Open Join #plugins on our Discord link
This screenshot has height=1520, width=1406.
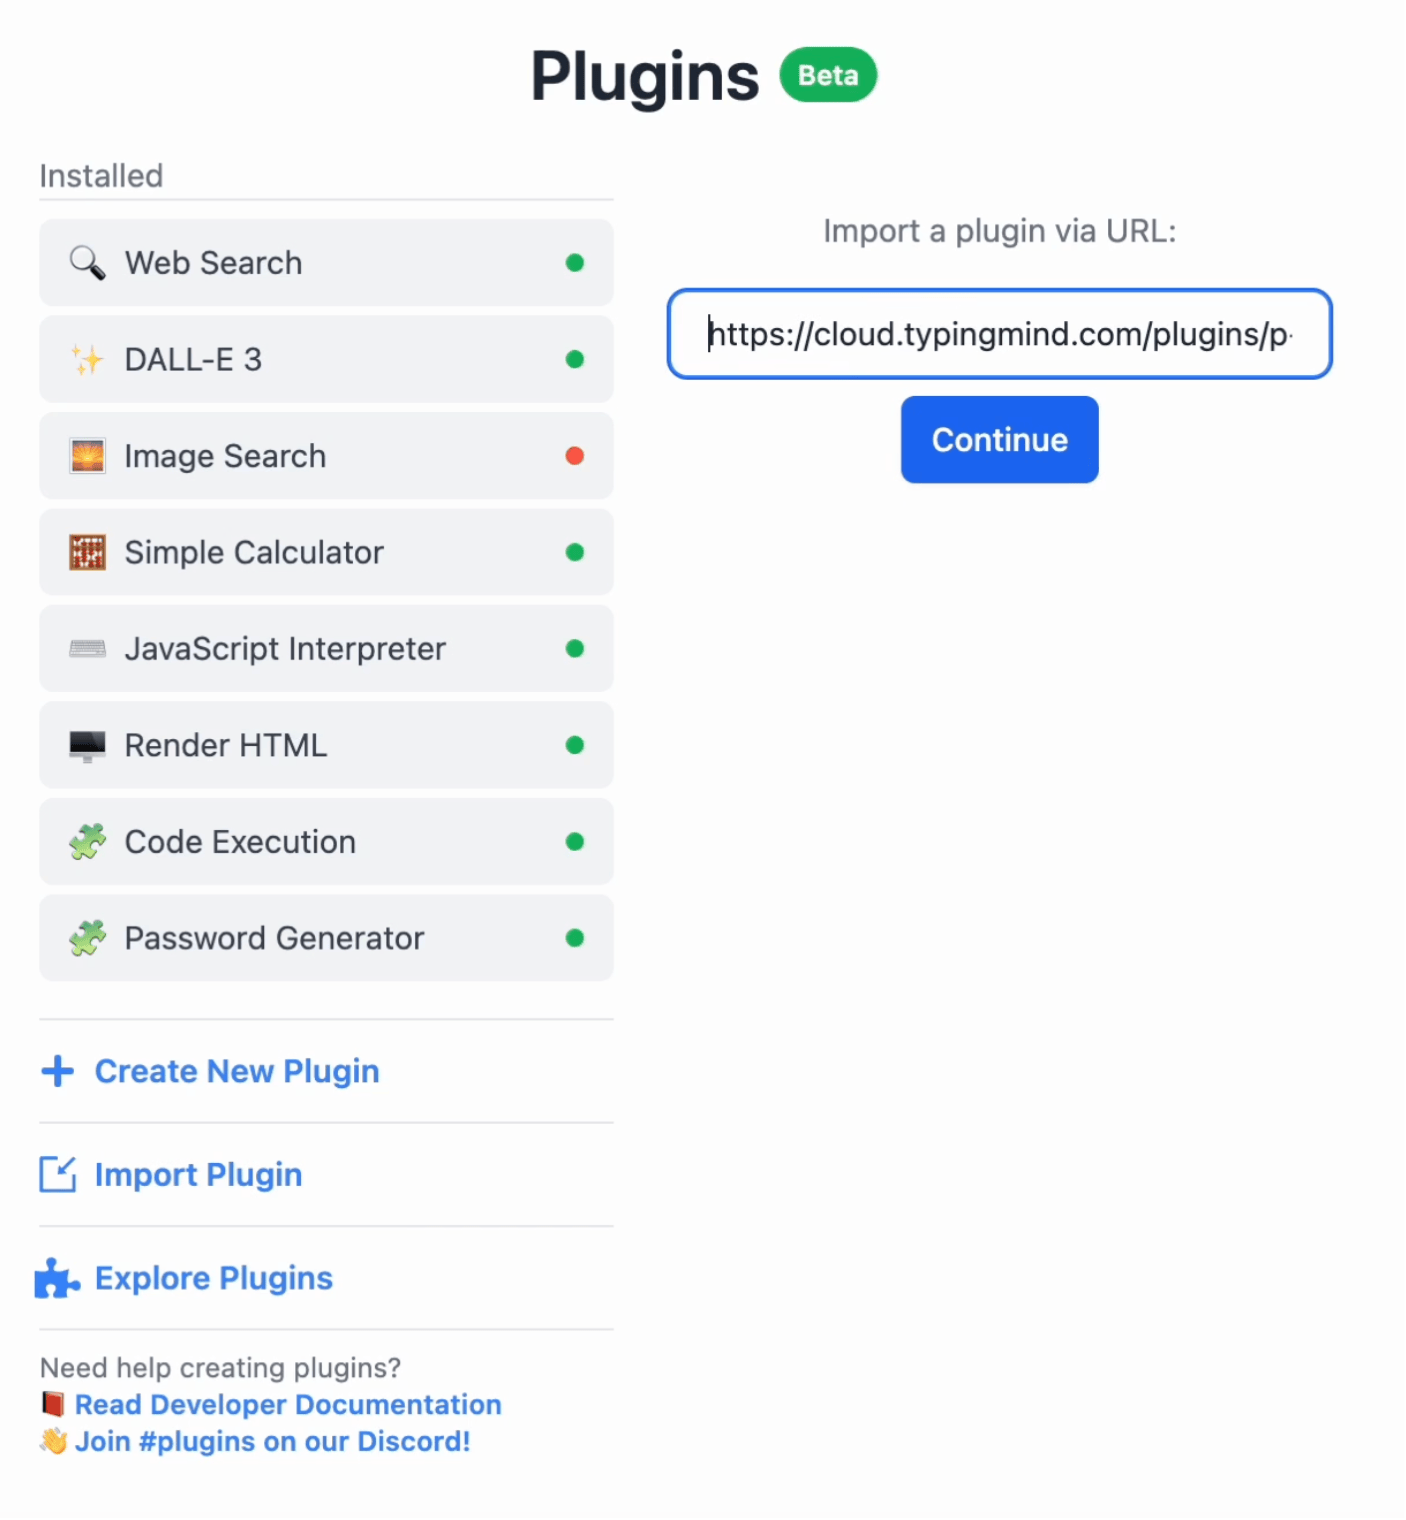pyautogui.click(x=272, y=1441)
